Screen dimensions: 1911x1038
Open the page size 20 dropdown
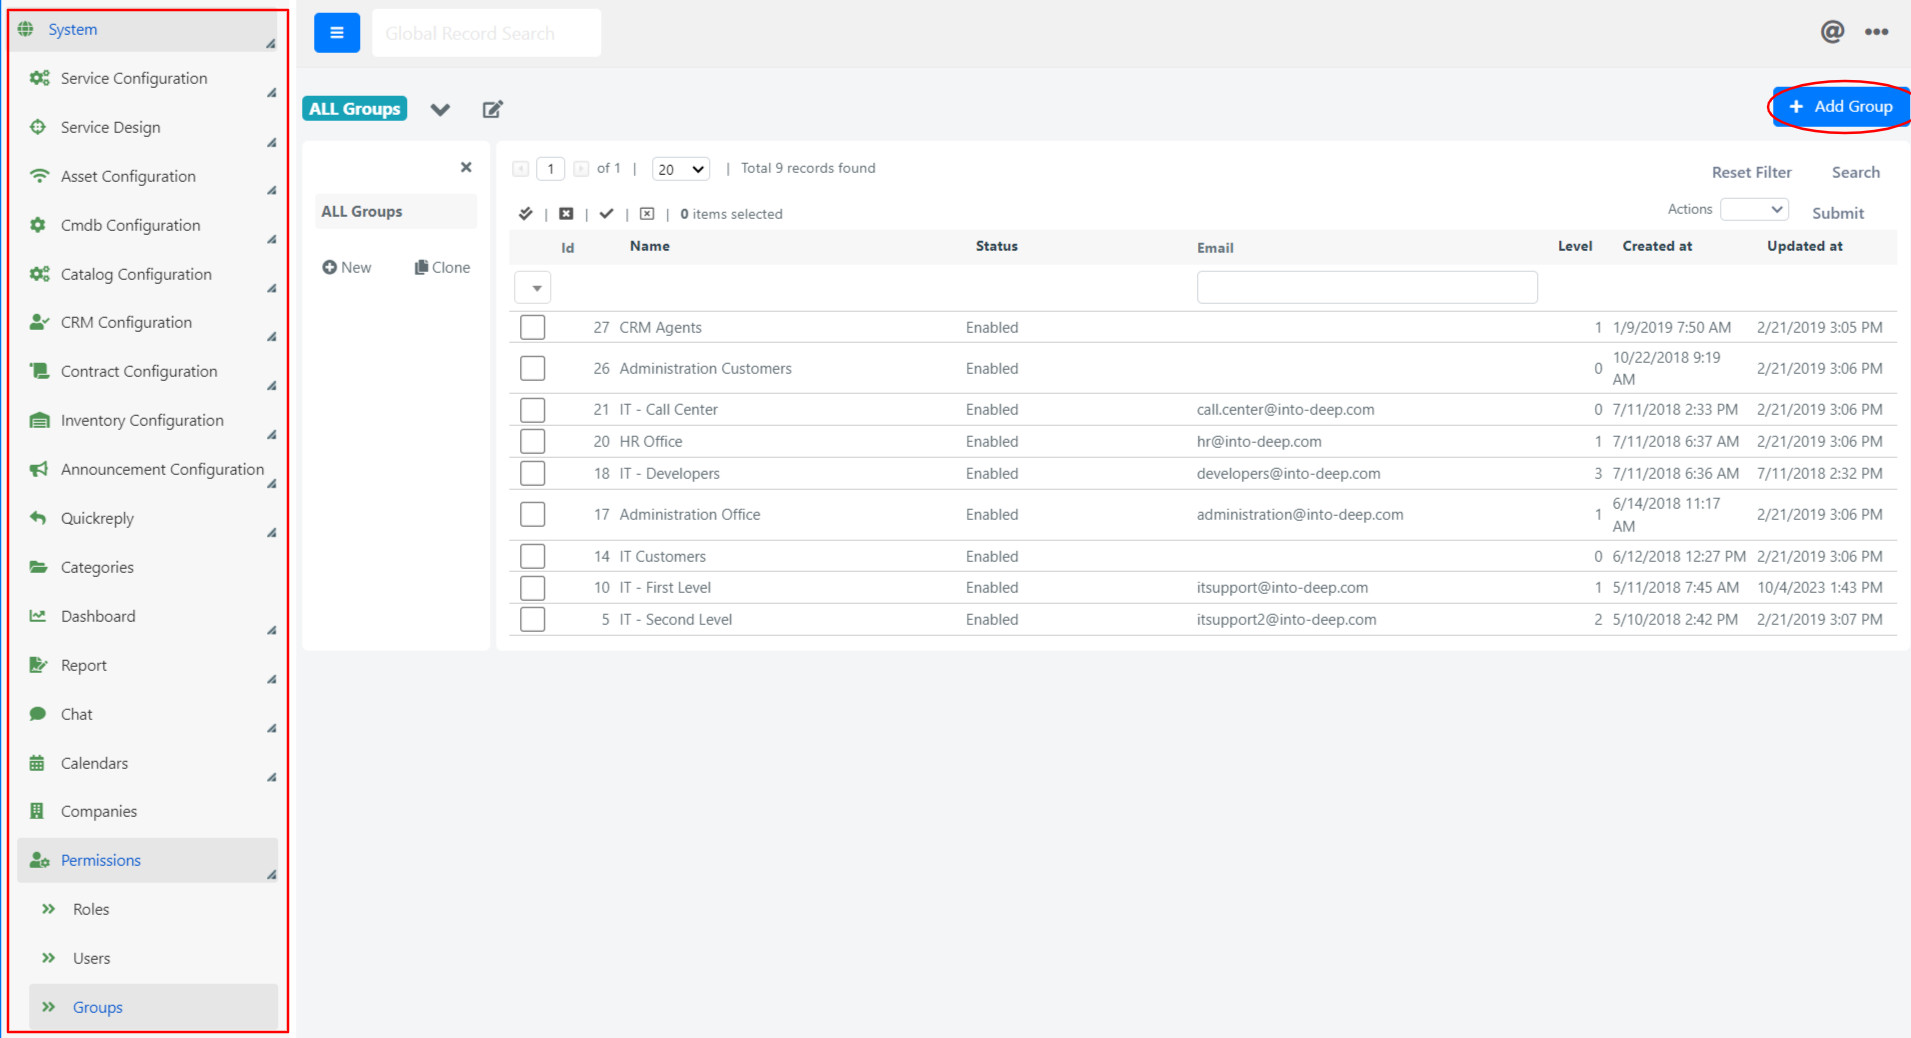coord(681,169)
